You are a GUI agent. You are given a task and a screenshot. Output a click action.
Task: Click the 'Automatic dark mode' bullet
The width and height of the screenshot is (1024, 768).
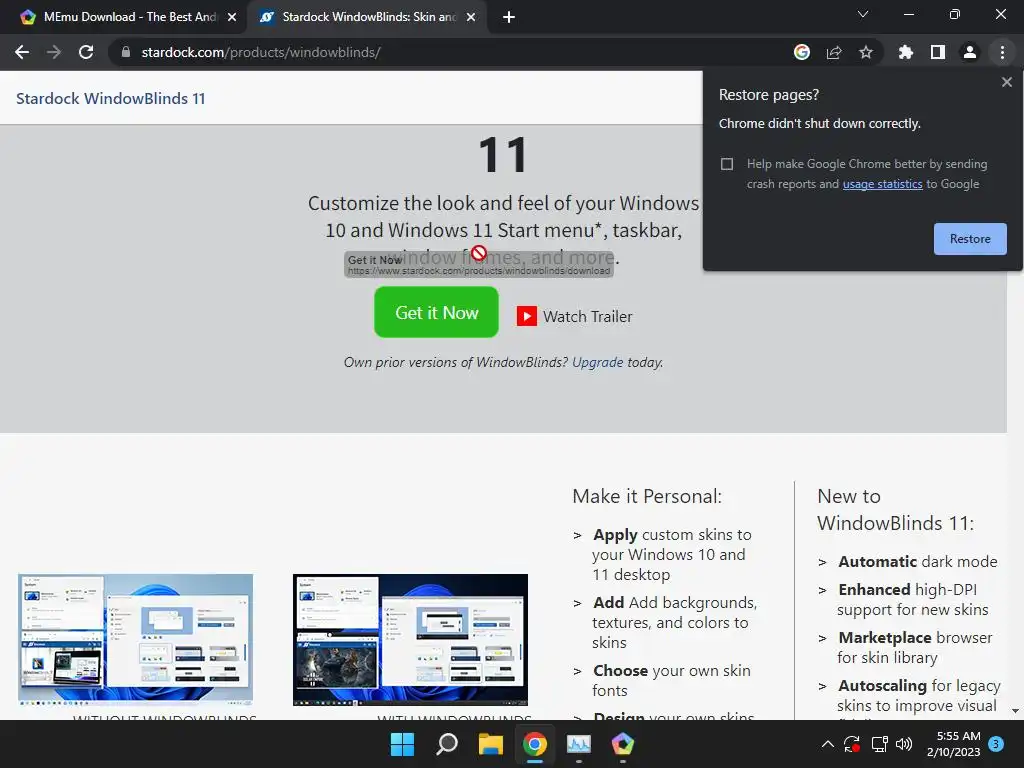pos(917,562)
